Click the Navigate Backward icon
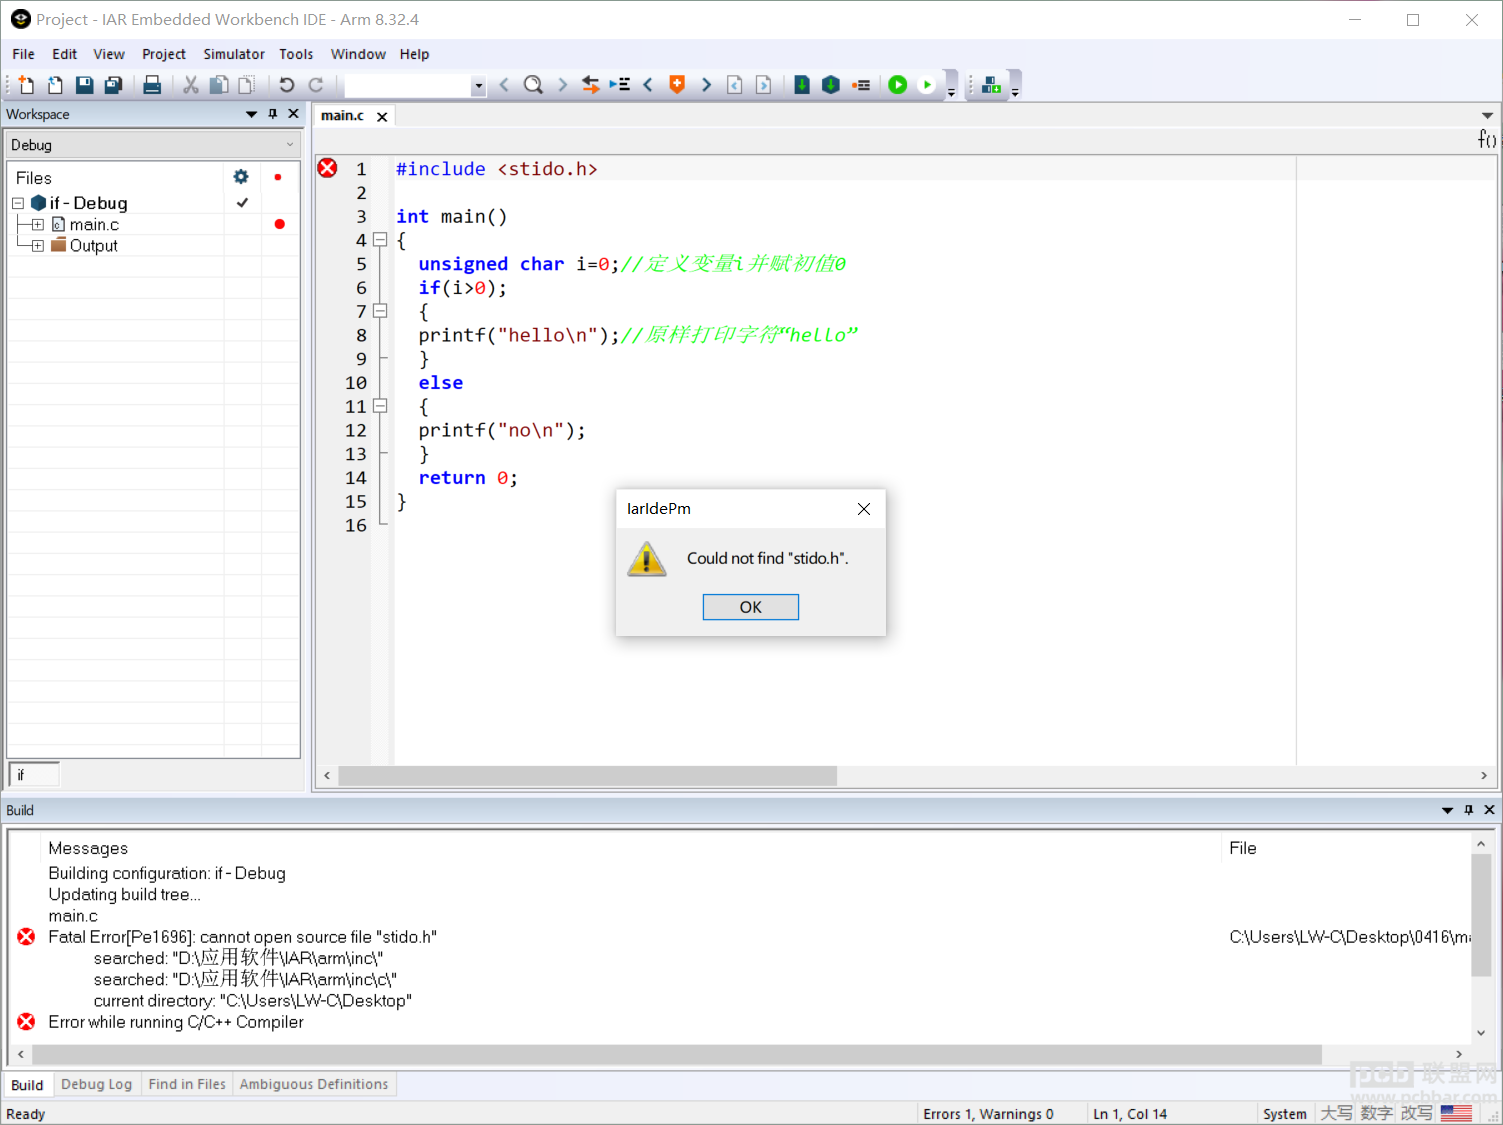This screenshot has width=1503, height=1125. 734,85
